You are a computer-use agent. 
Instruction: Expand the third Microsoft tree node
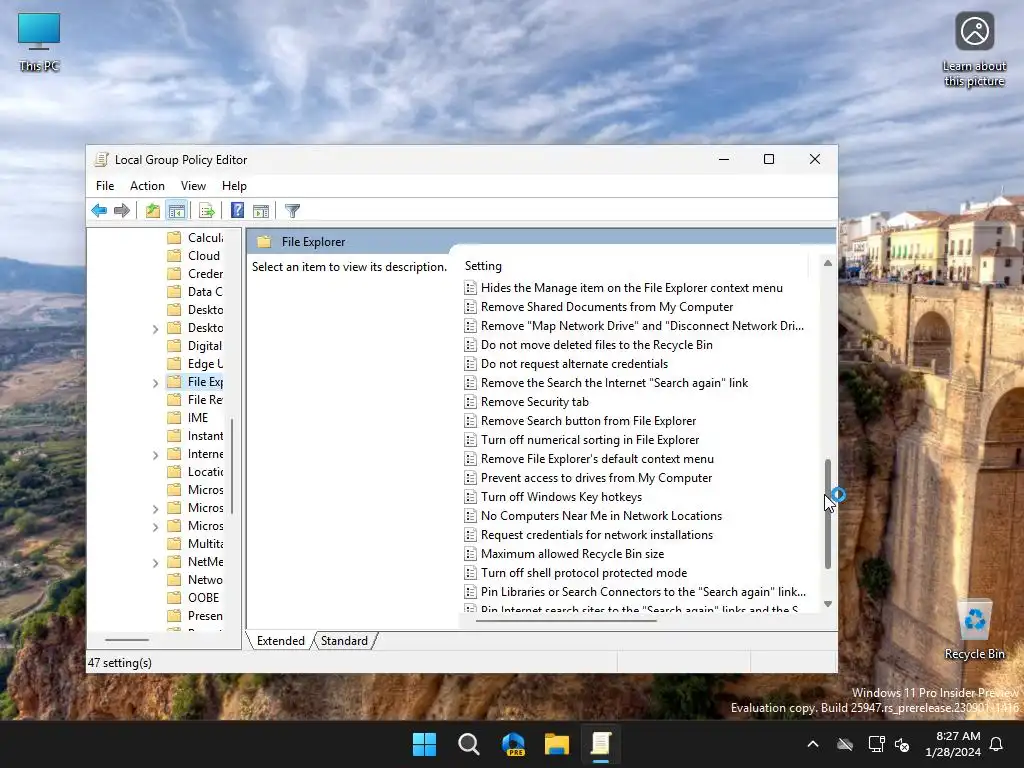(x=155, y=526)
